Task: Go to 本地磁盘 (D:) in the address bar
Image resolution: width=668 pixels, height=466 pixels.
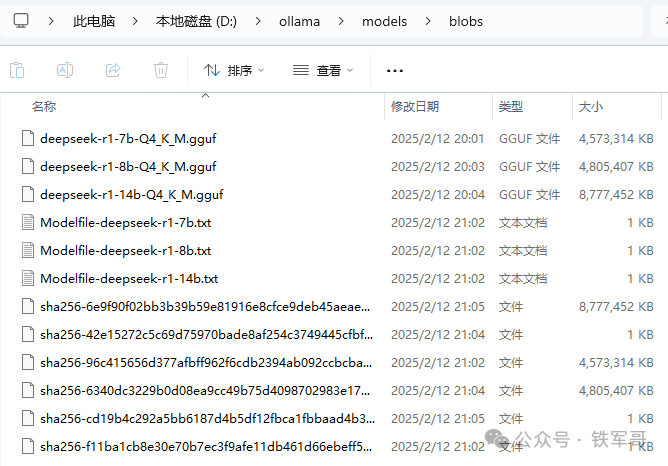Action: click(196, 21)
